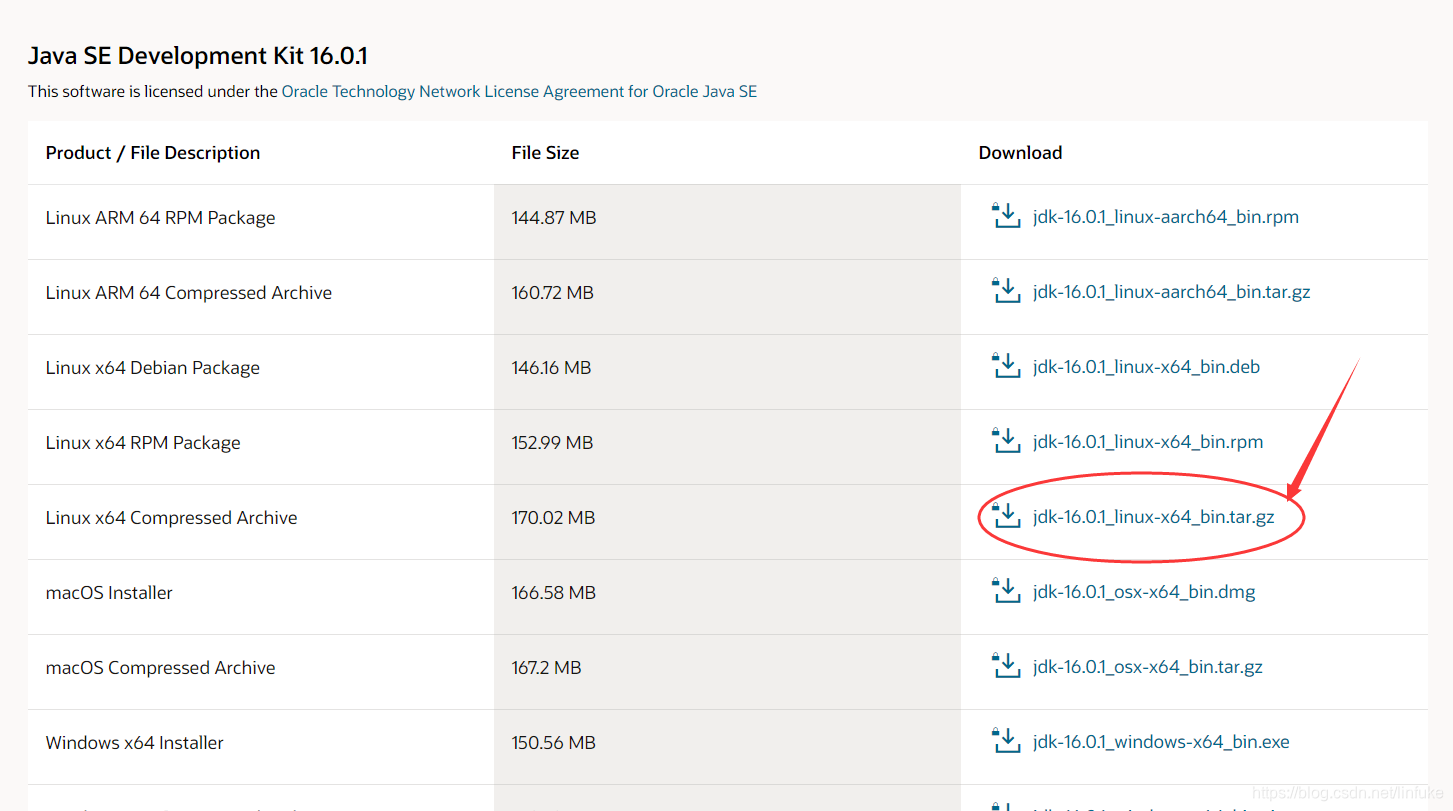Select the 167.2 MB file size
1453x811 pixels.
pyautogui.click(x=546, y=668)
